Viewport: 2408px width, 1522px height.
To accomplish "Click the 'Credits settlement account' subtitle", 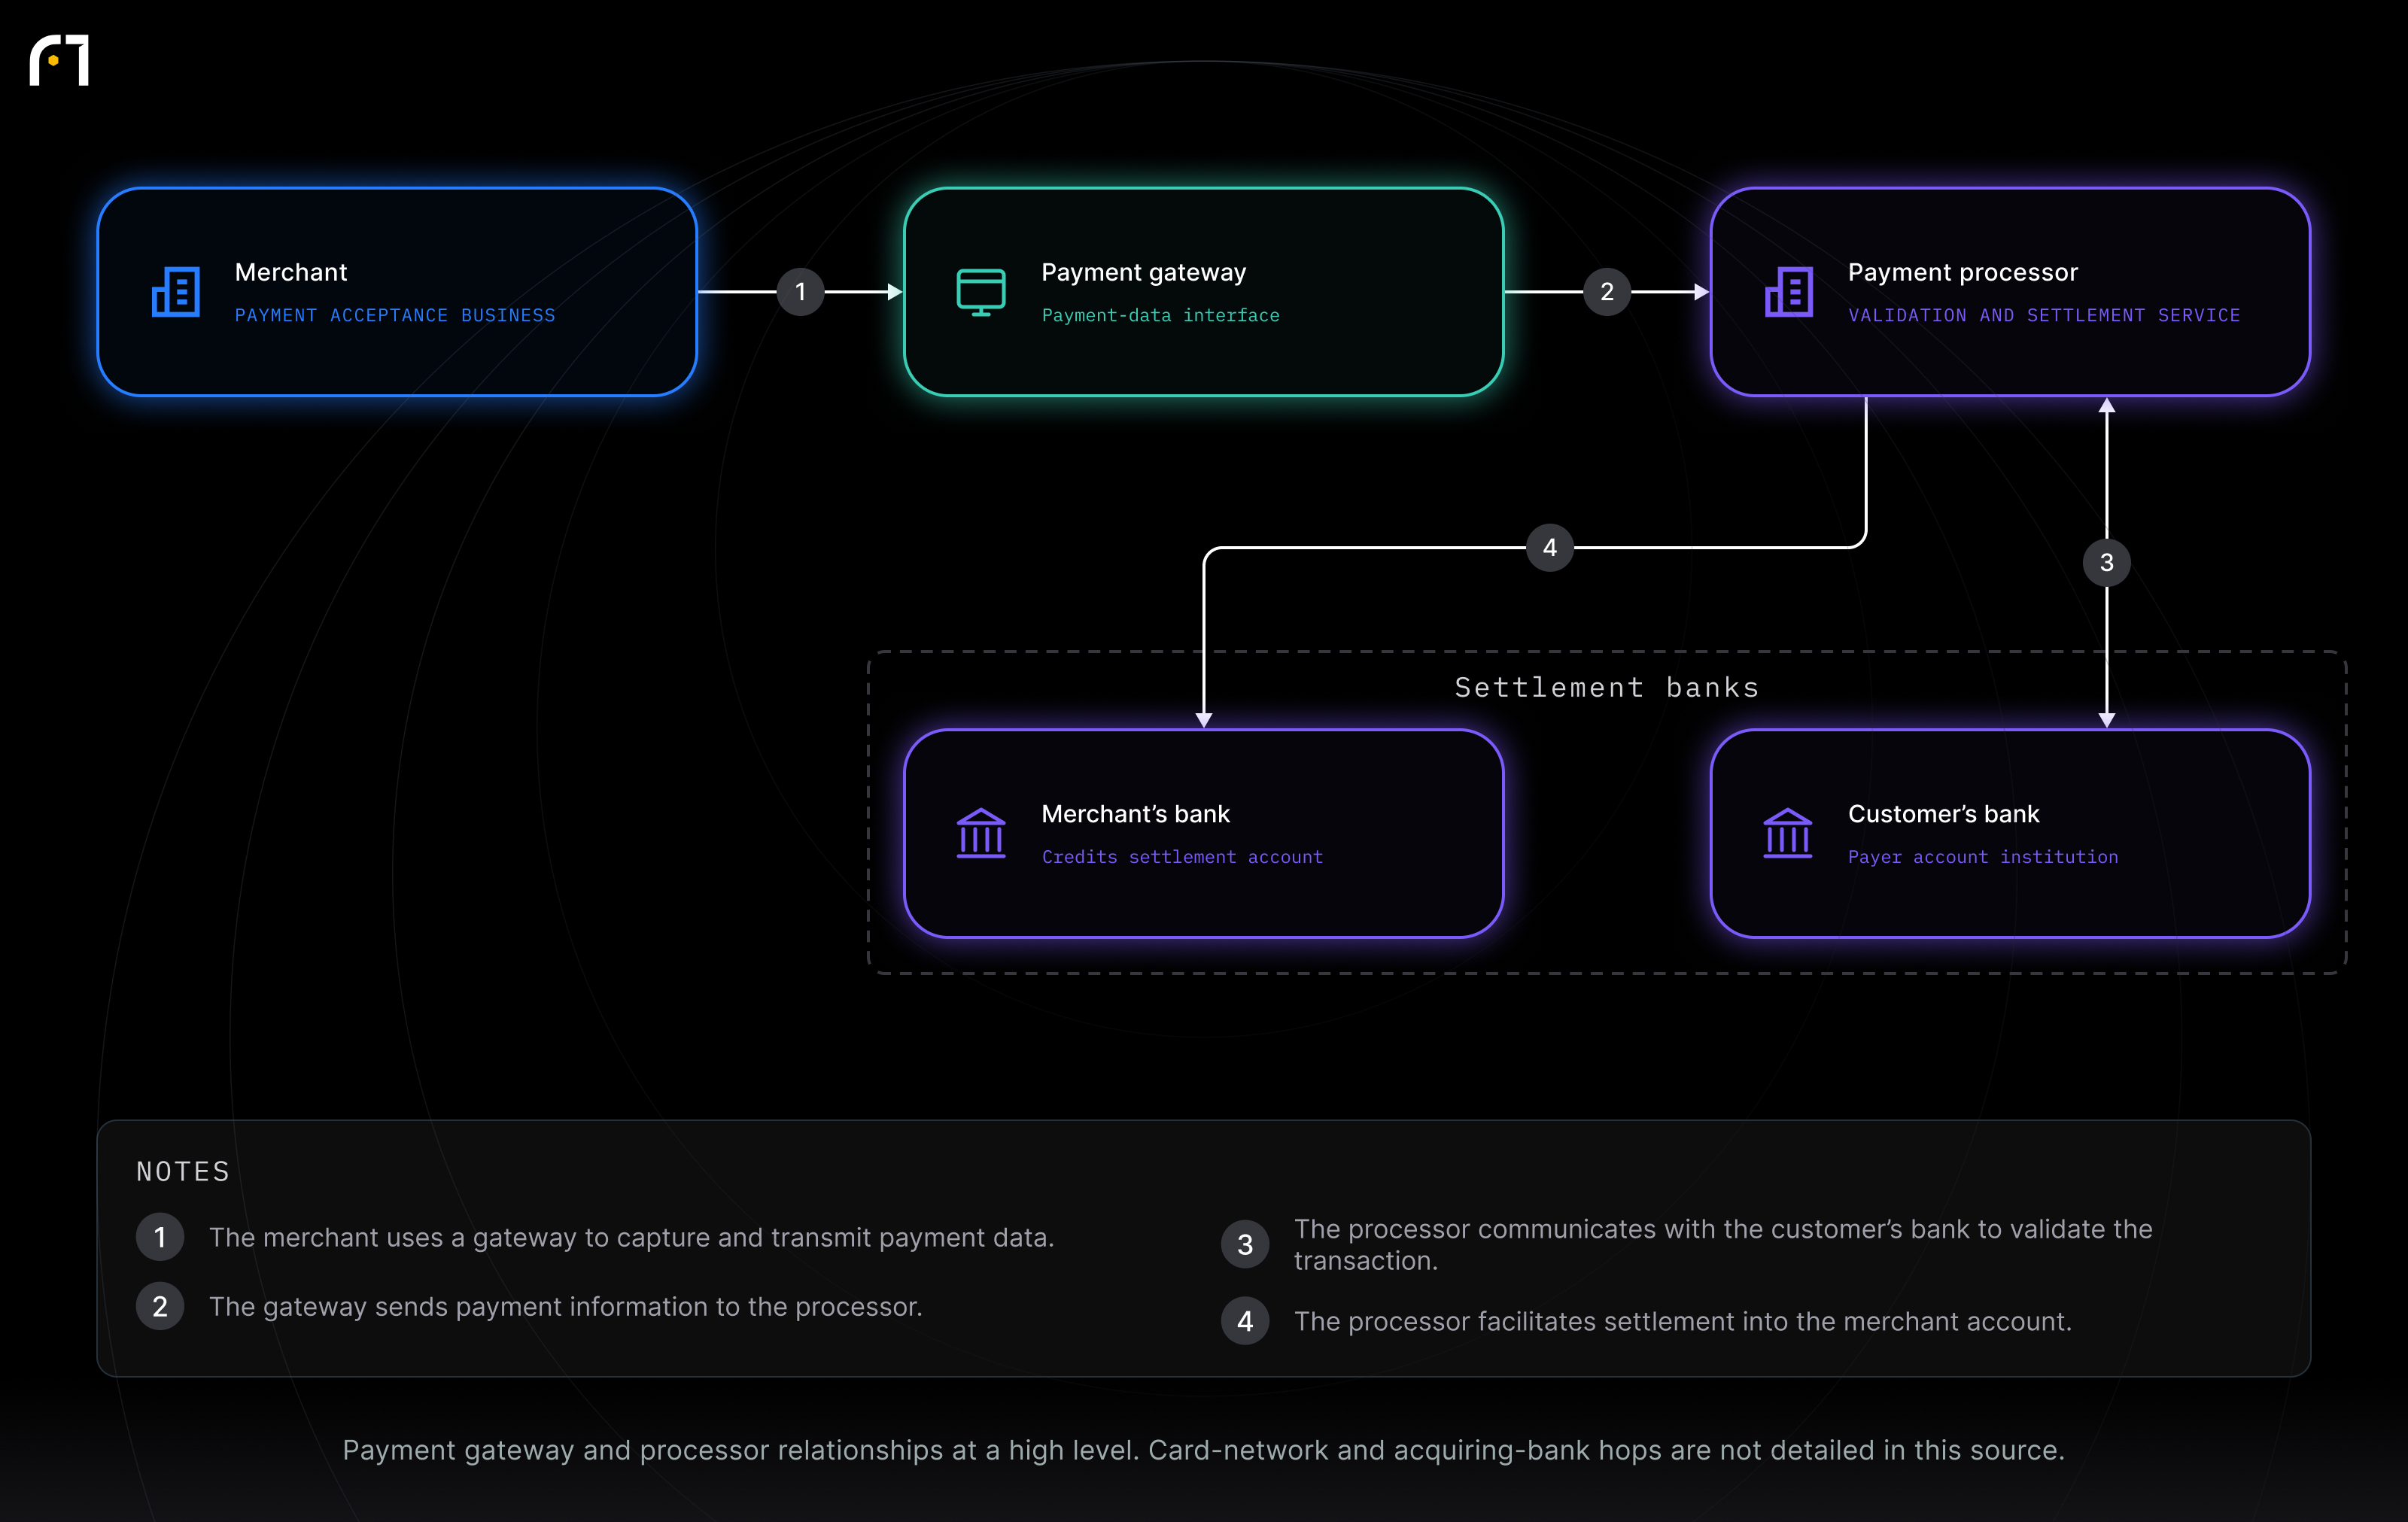I will click(1182, 857).
